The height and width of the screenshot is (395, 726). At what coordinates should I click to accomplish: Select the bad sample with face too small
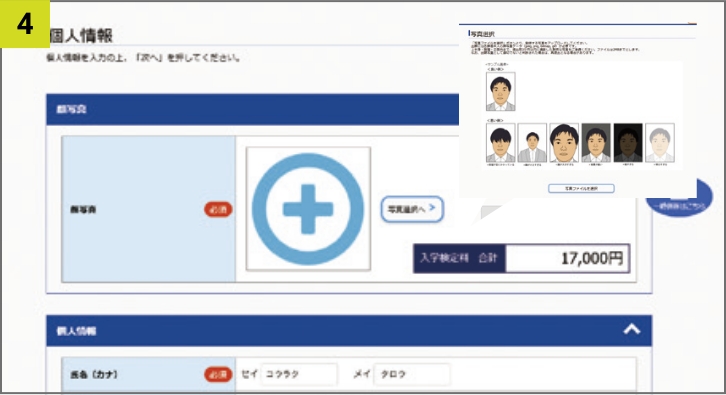532,143
